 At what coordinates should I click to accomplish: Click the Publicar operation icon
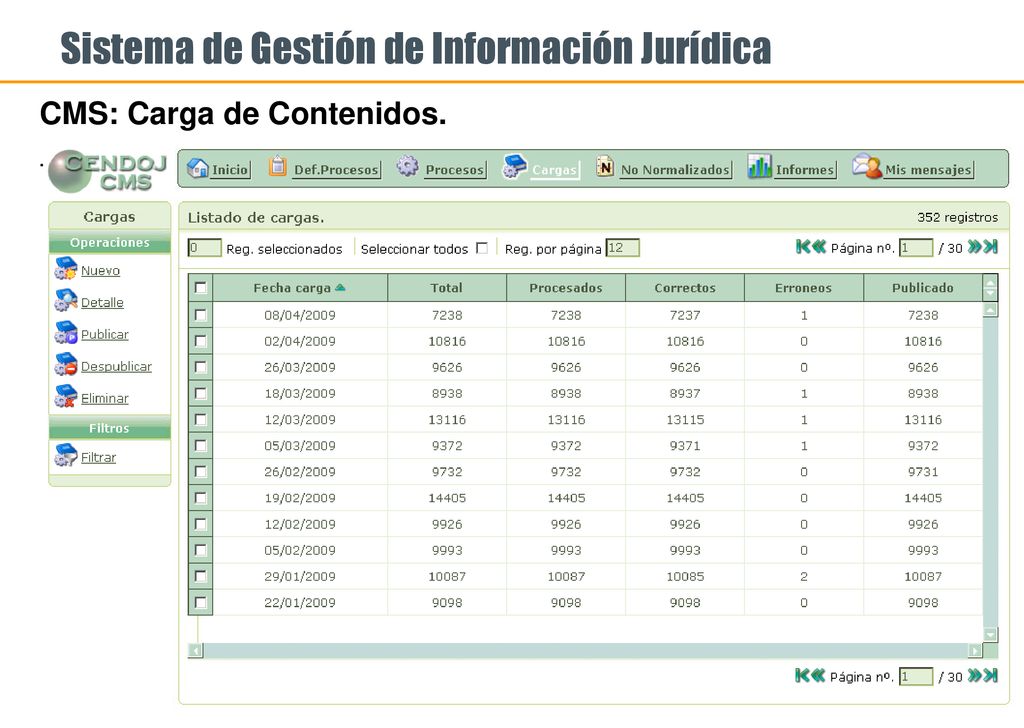point(65,333)
